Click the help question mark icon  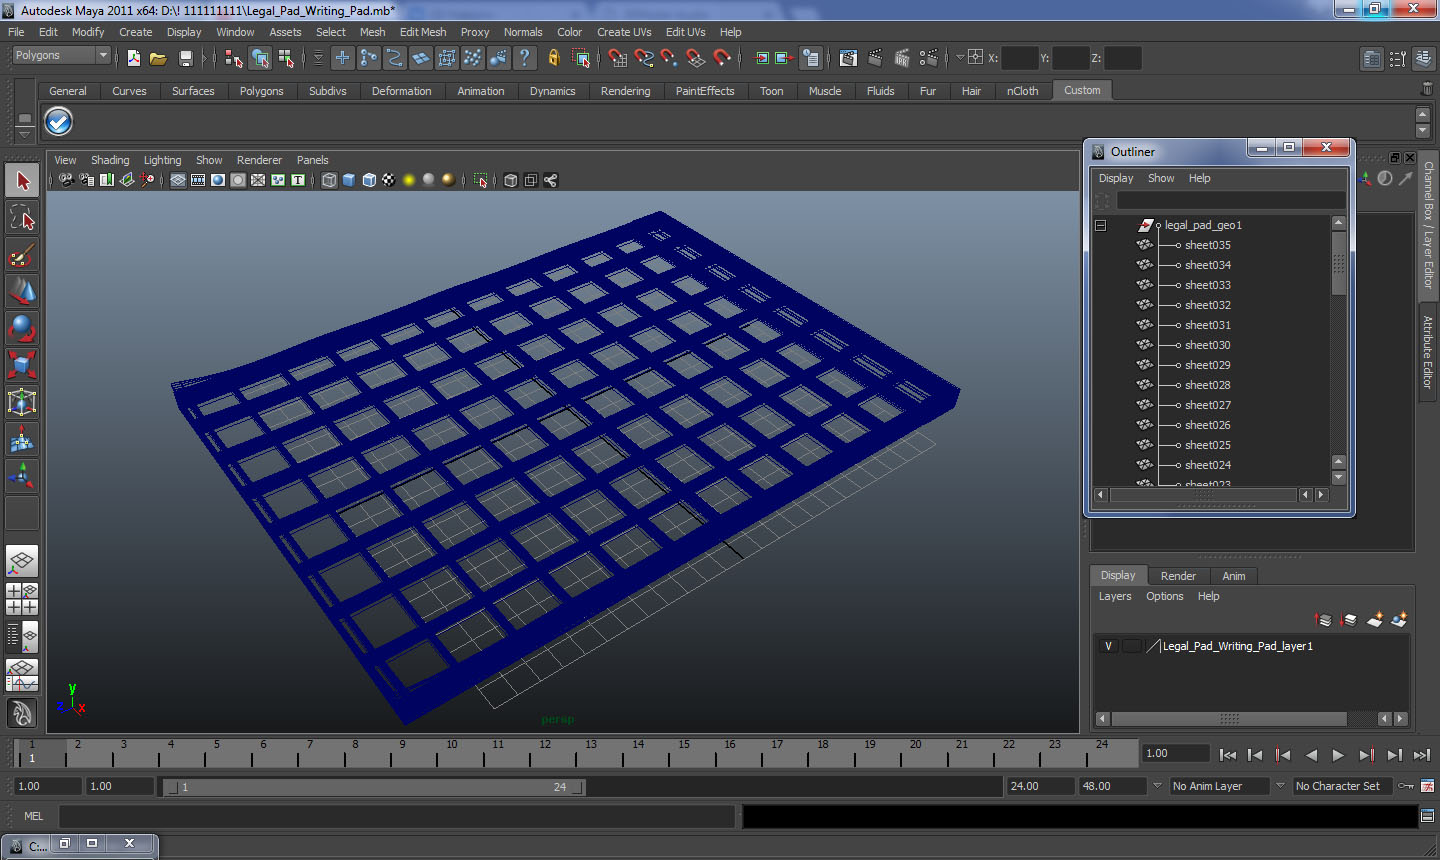point(525,58)
